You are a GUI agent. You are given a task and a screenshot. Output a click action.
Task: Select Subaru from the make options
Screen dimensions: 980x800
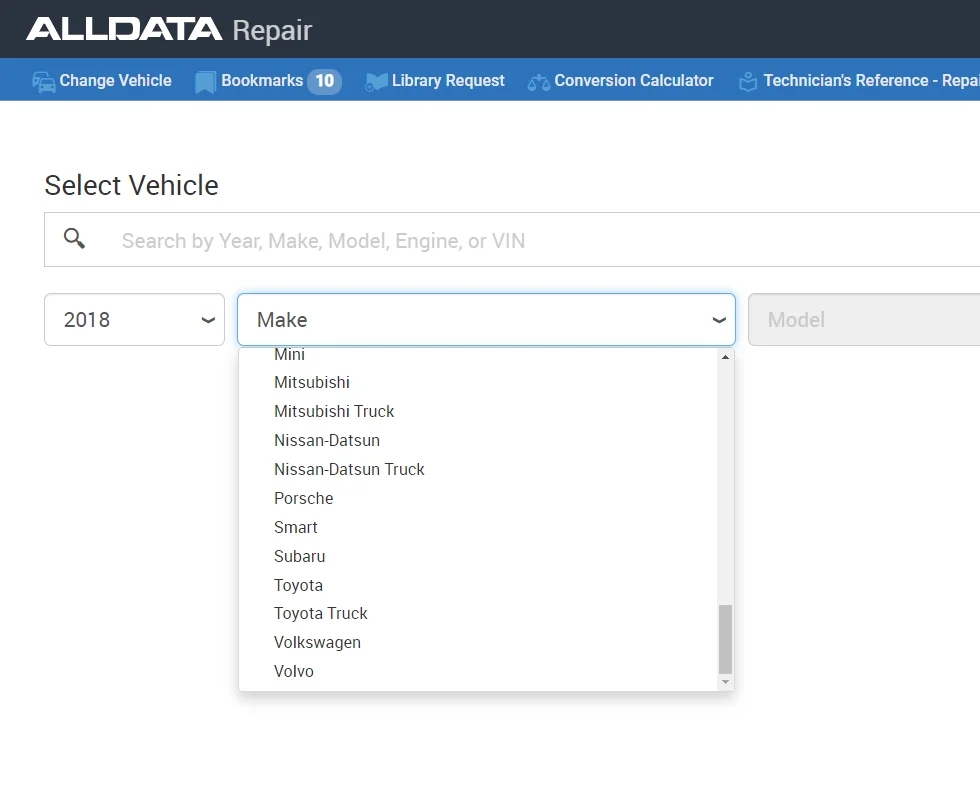300,556
